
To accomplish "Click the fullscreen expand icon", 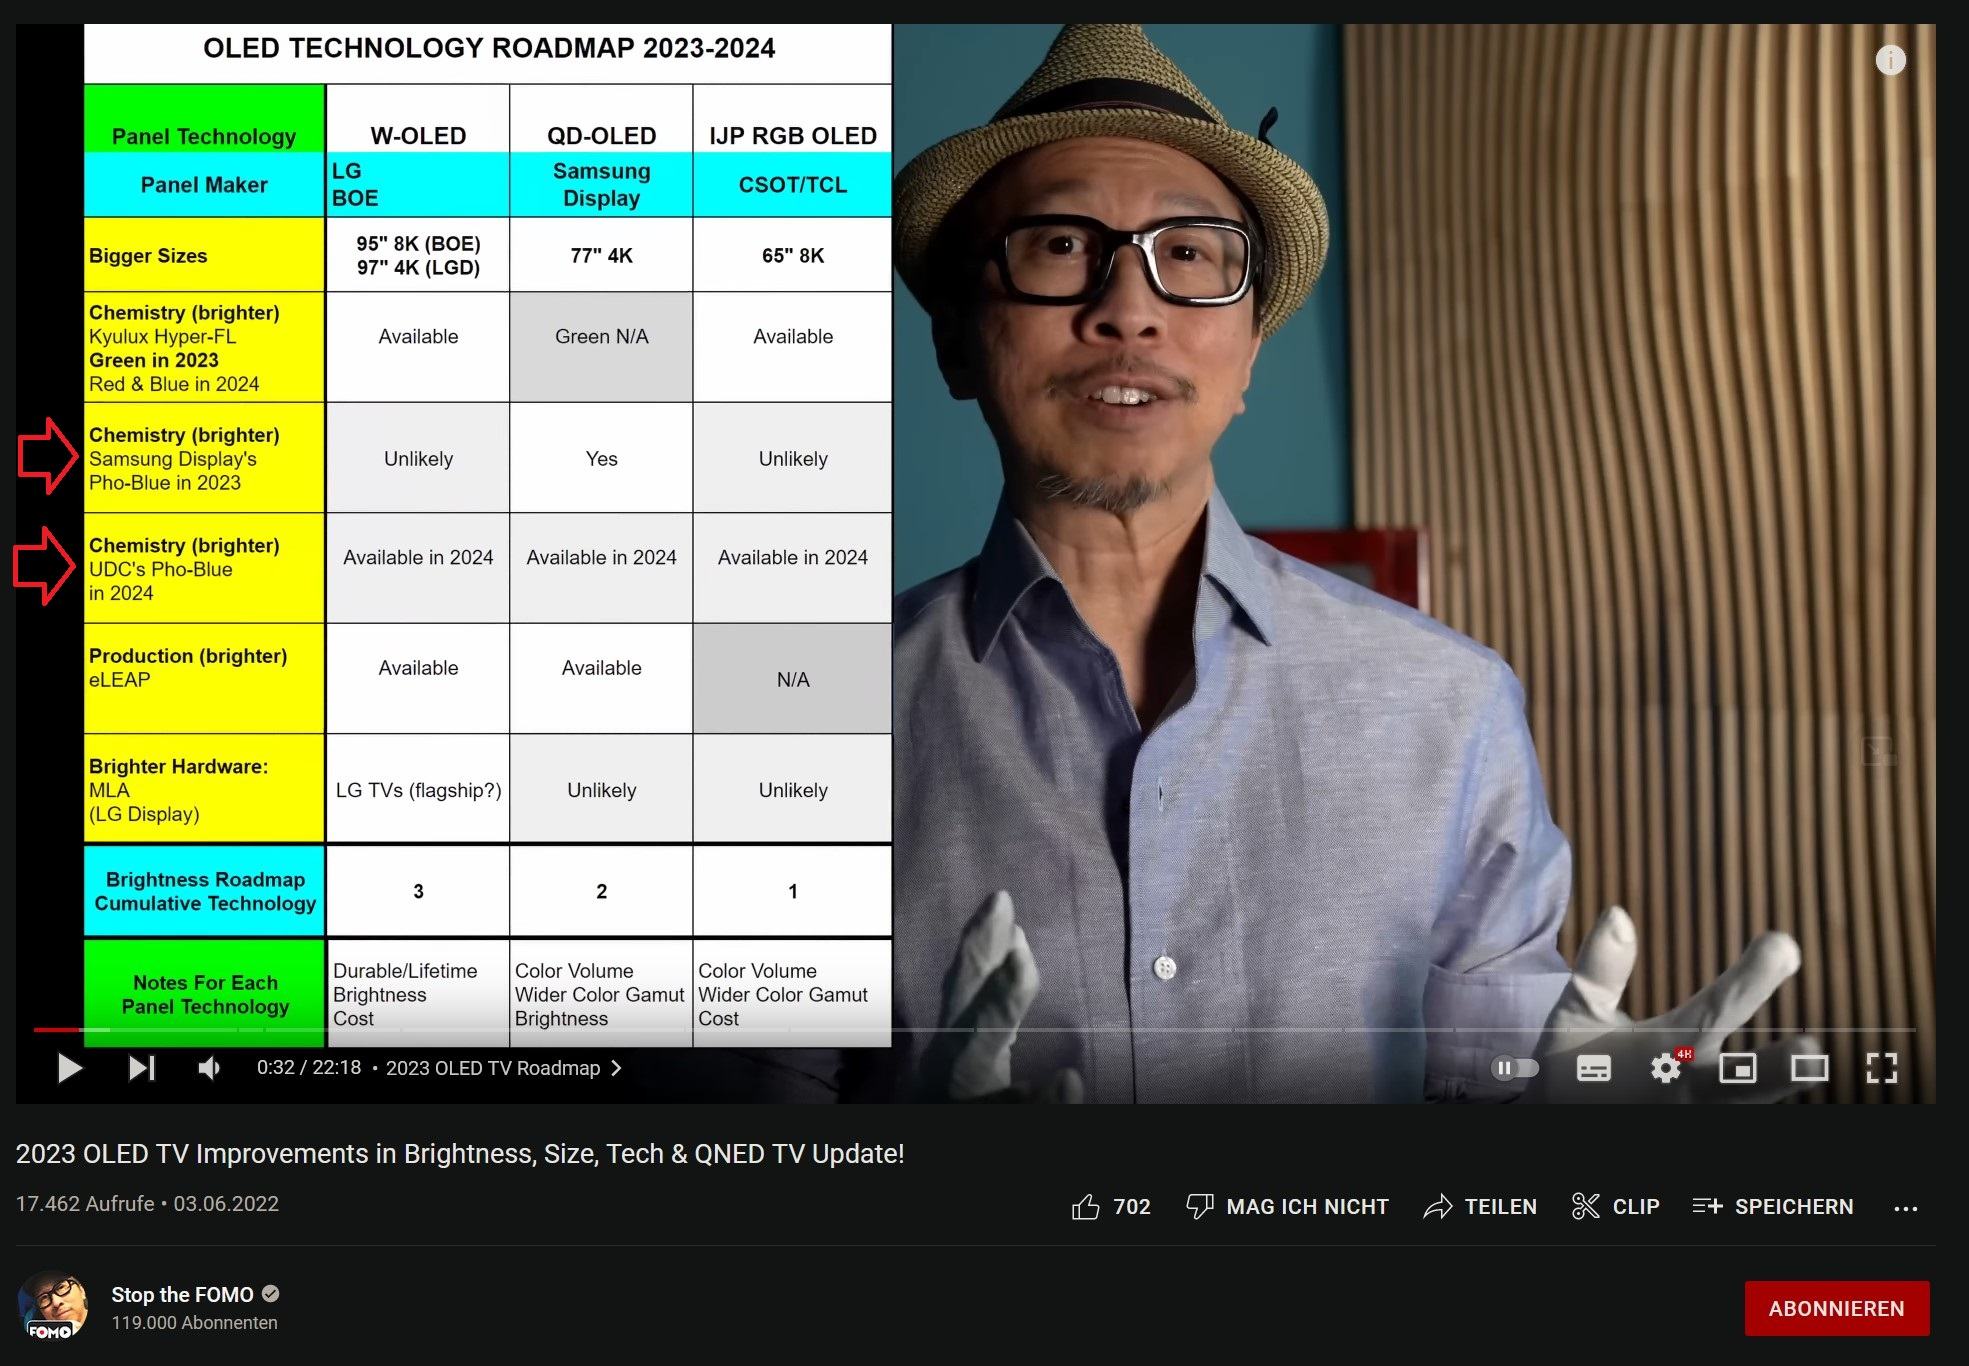I will tap(1884, 1067).
